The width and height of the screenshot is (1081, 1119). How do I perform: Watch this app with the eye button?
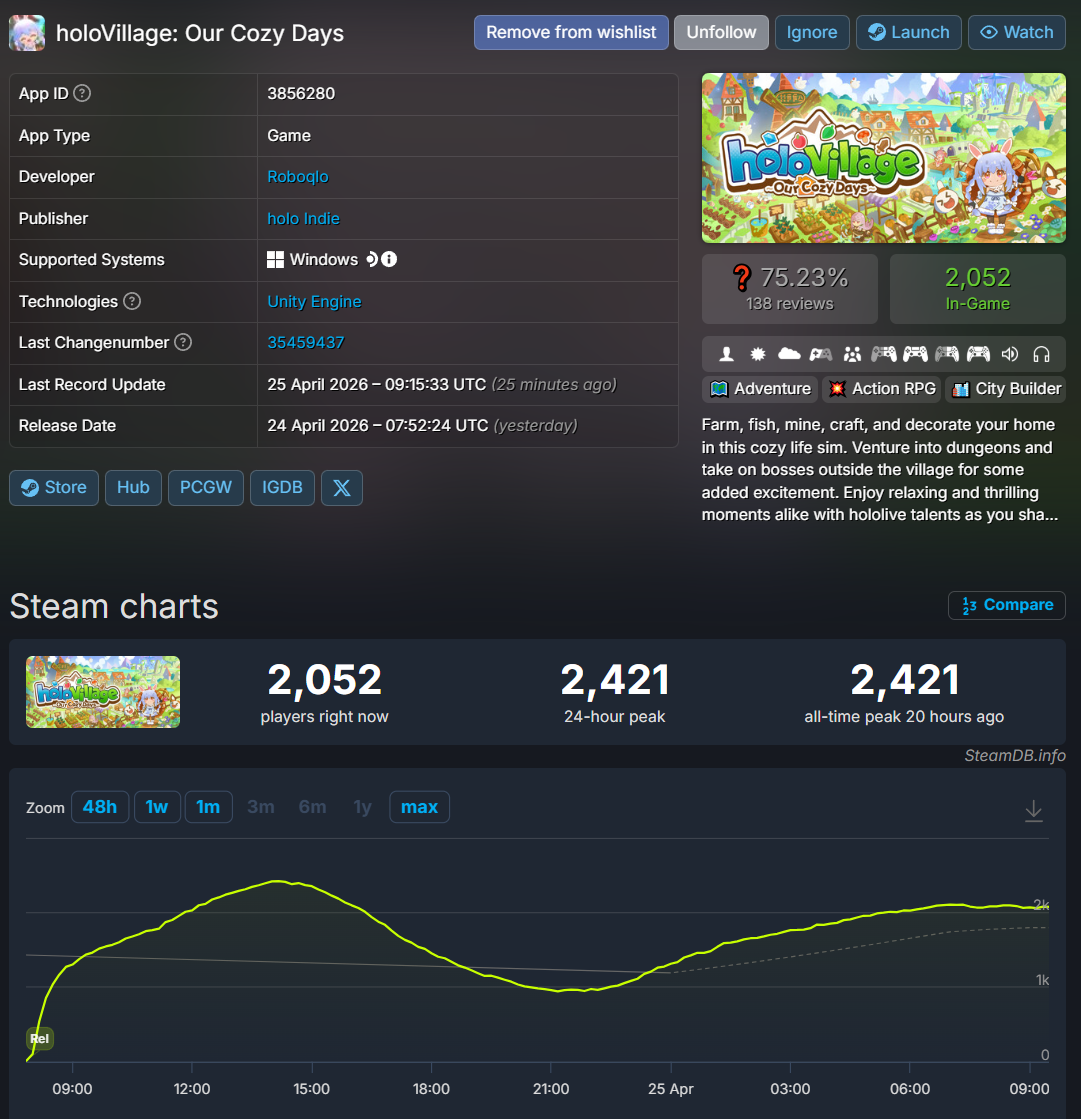coord(1016,33)
